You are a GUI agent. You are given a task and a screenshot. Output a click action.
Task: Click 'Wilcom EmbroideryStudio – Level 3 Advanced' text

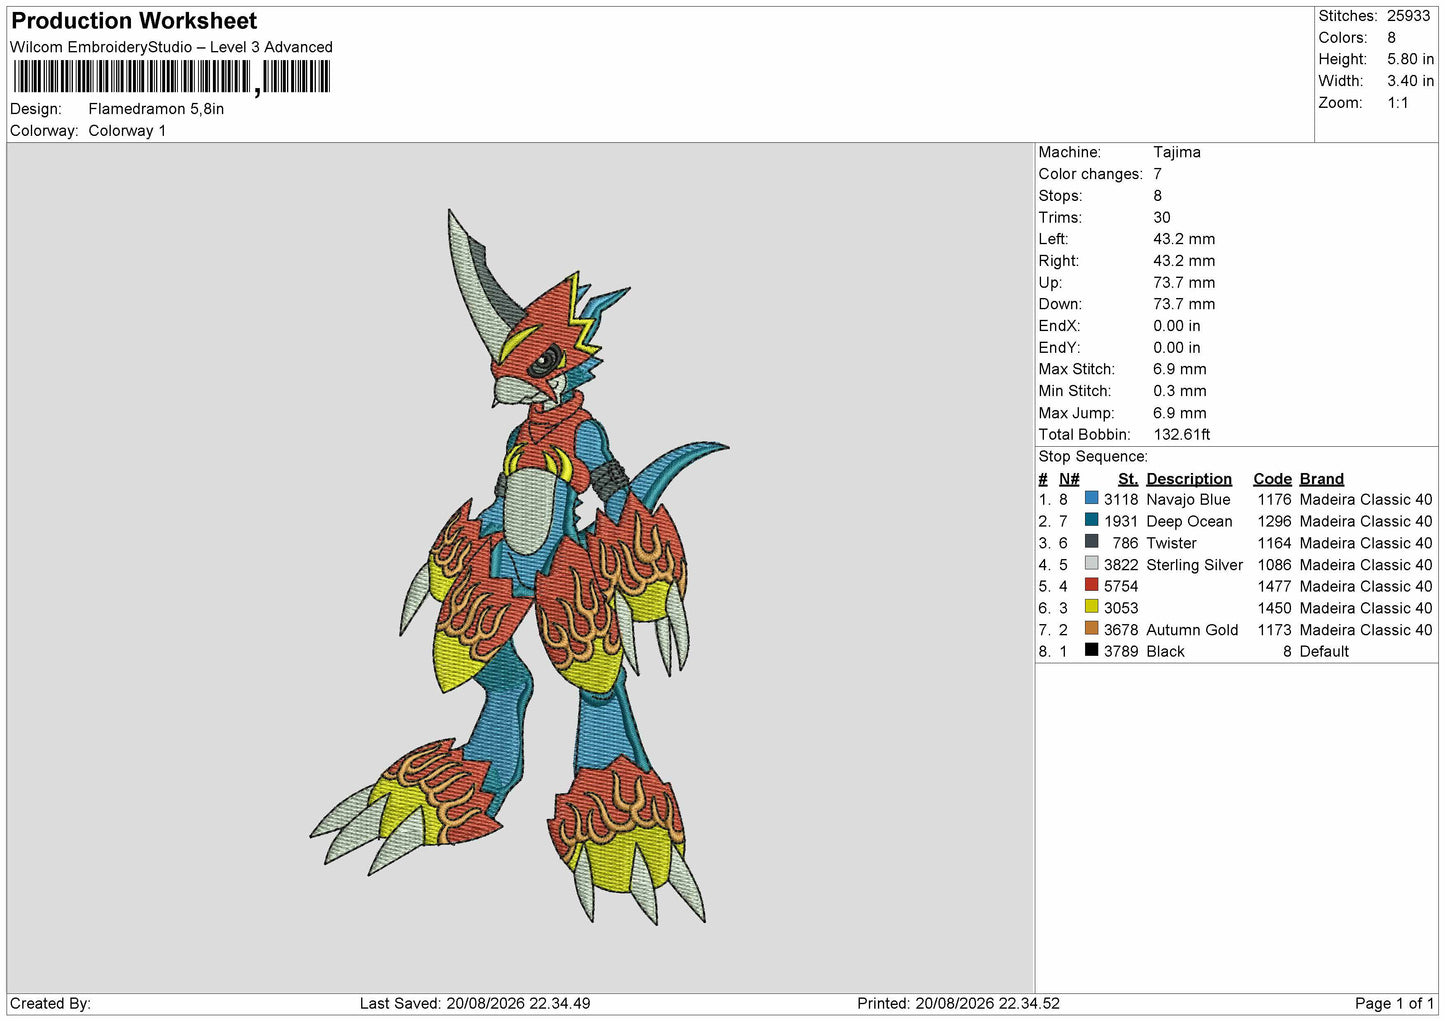[x=171, y=47]
